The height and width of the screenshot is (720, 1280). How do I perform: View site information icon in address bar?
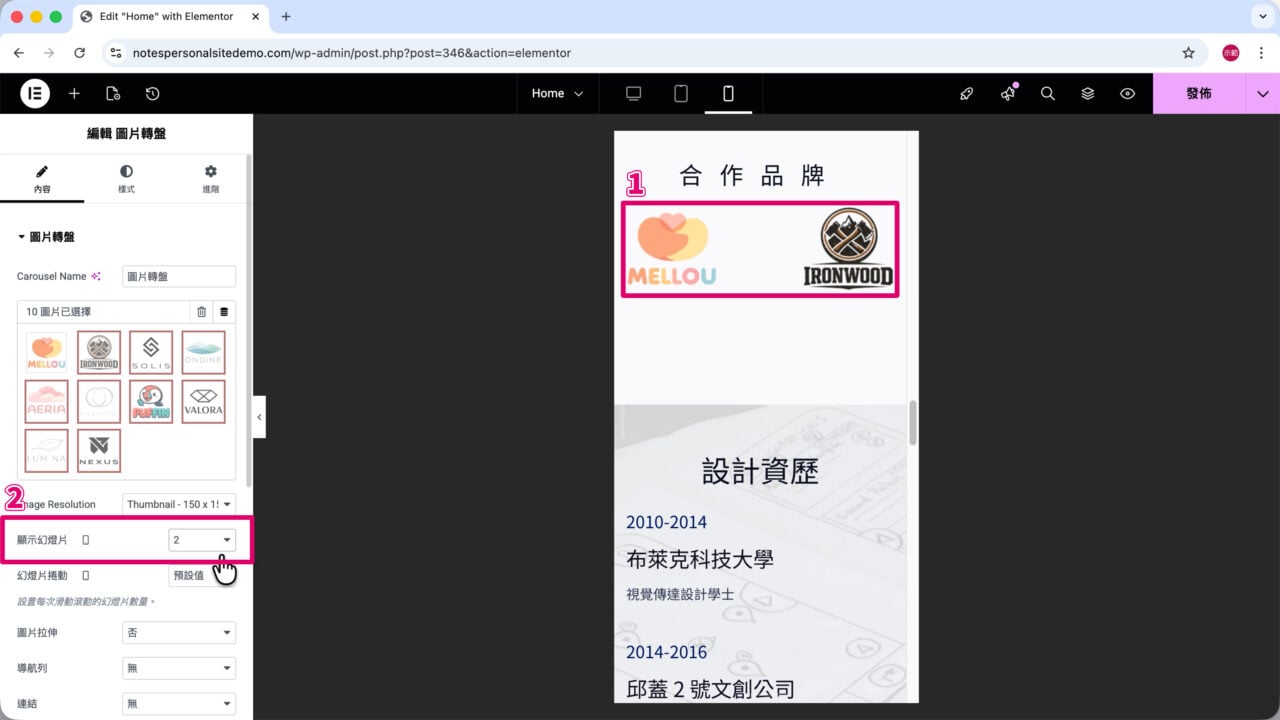tap(116, 53)
